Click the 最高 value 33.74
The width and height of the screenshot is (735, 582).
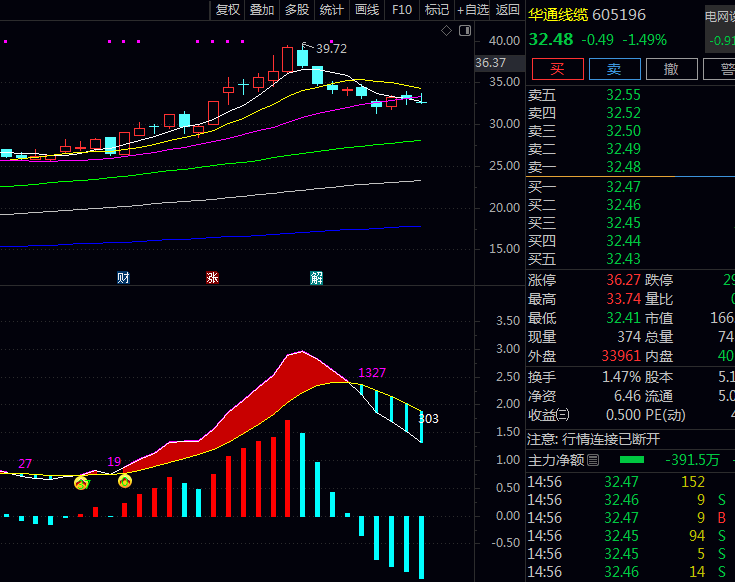[x=623, y=299]
